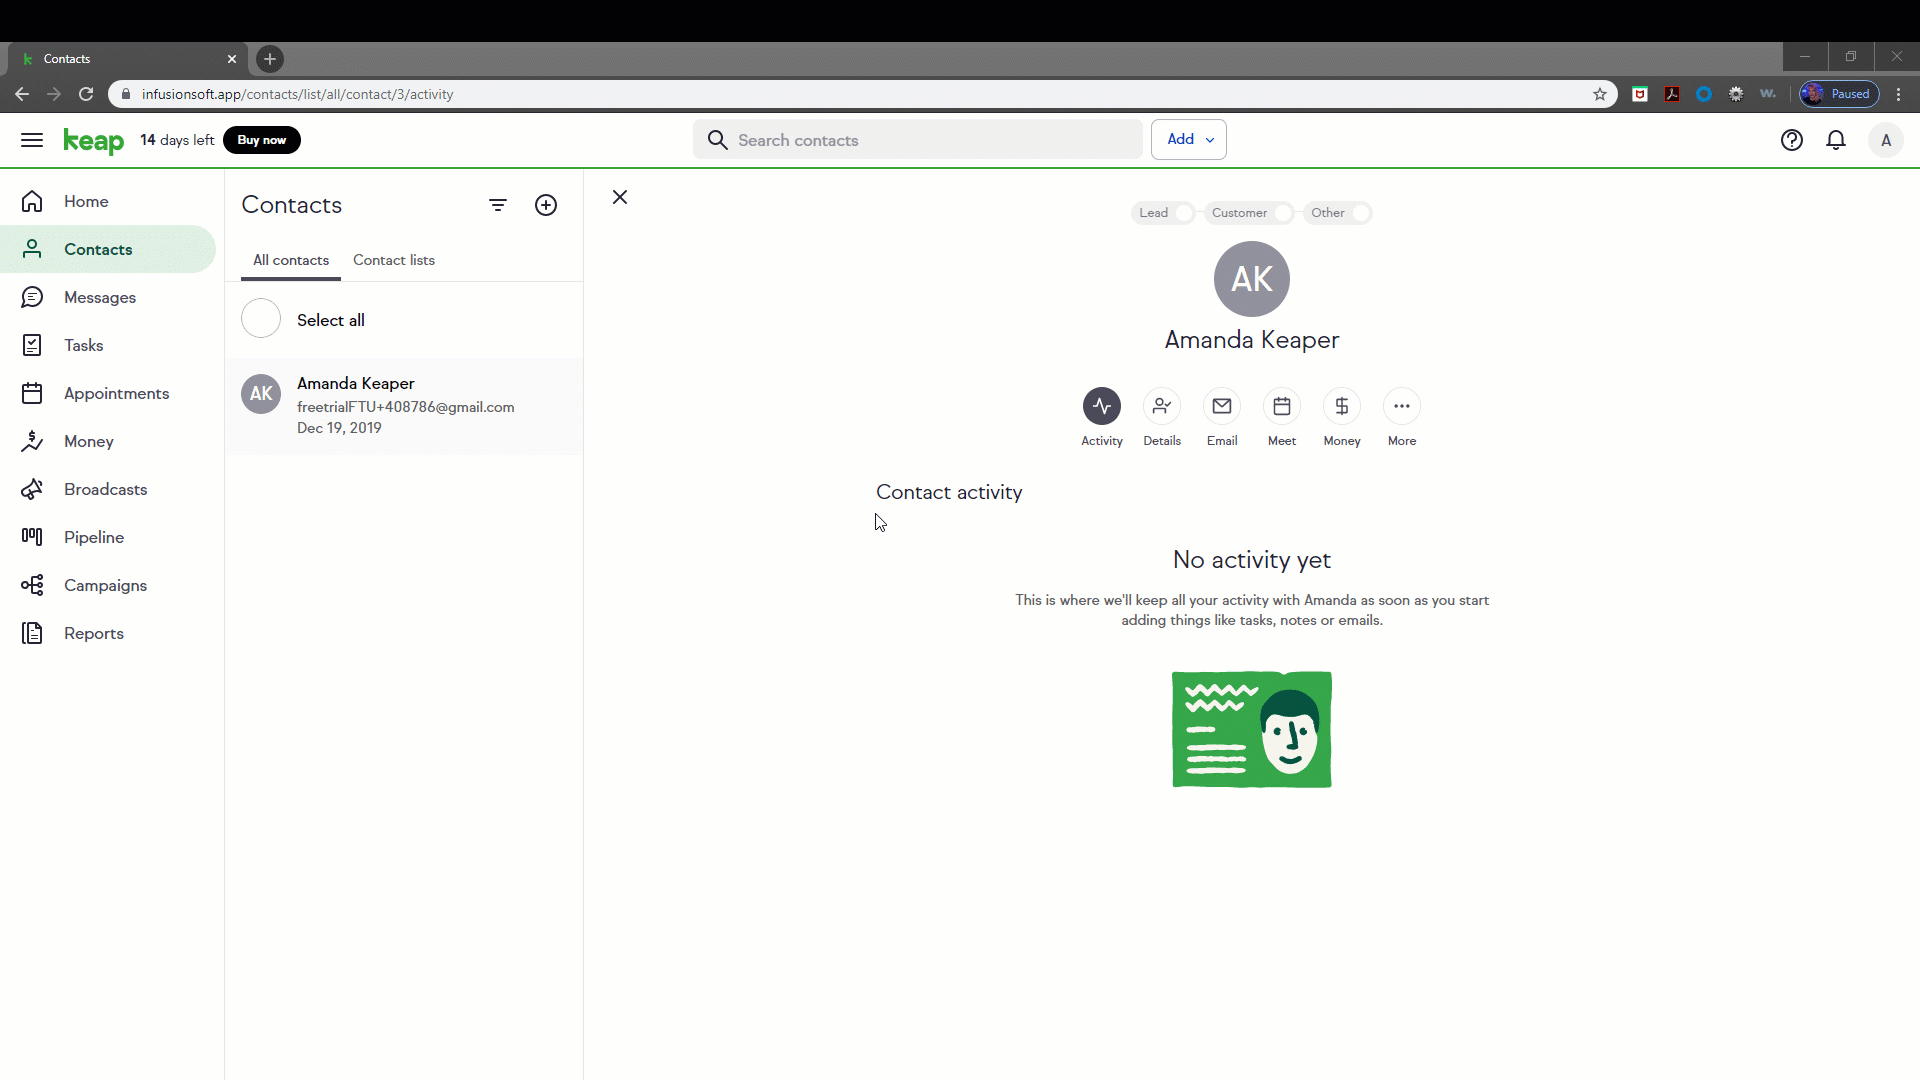Open Pipeline in the sidebar

[x=94, y=537]
